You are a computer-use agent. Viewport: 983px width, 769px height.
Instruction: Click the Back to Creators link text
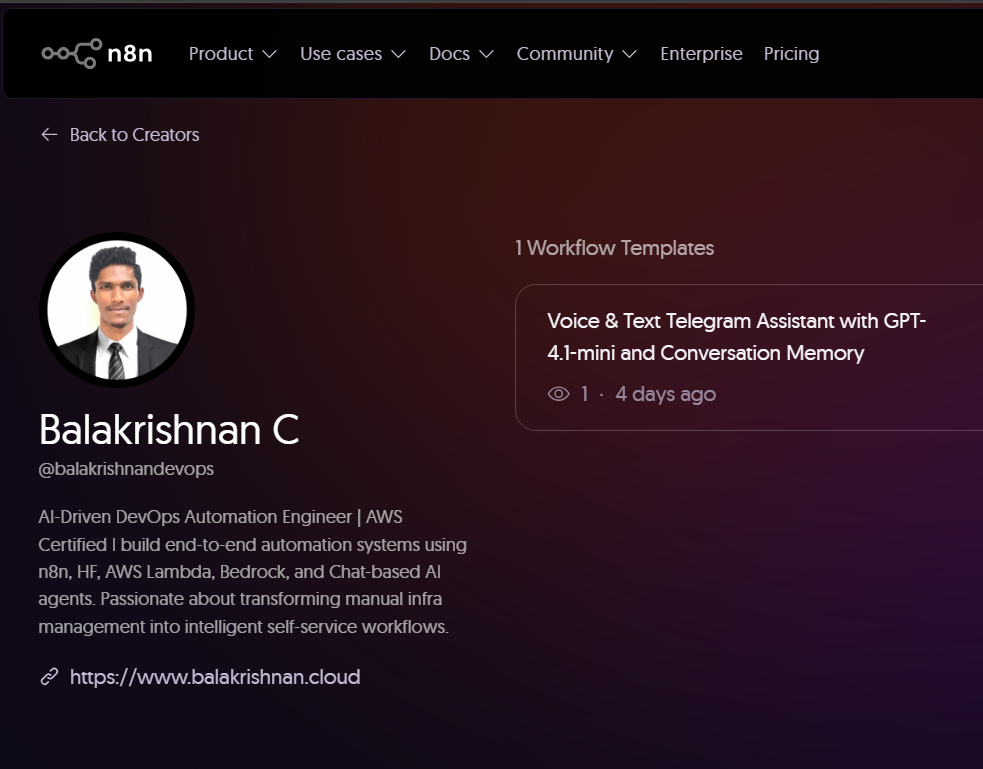point(134,135)
